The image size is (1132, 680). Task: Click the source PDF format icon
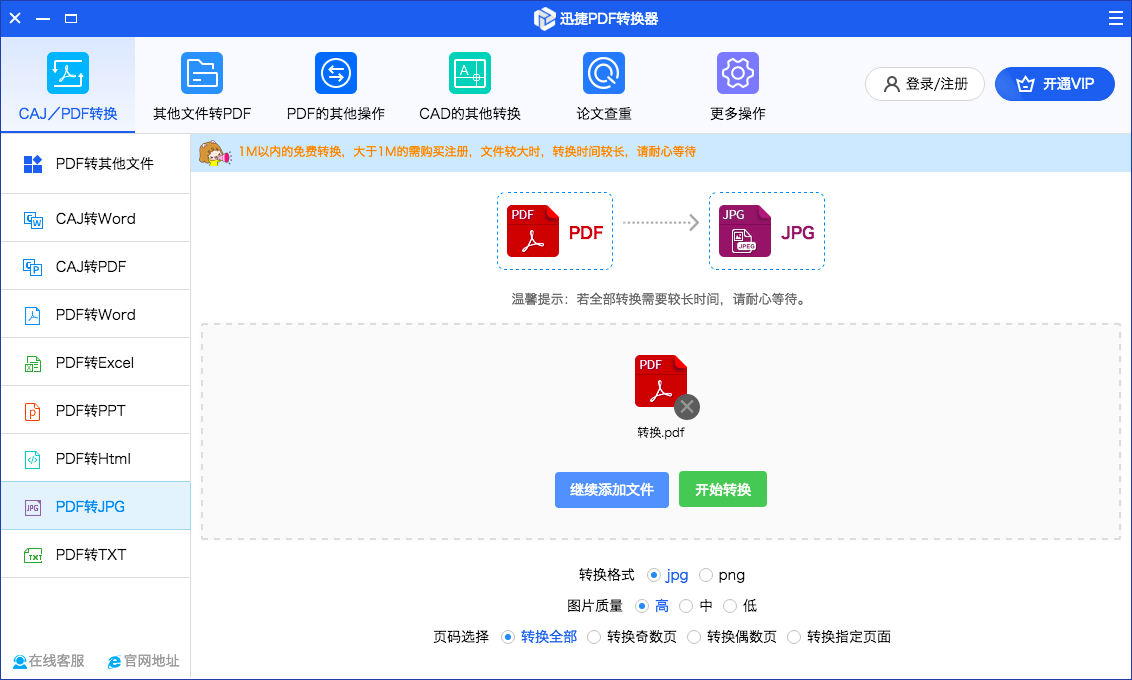coord(533,231)
